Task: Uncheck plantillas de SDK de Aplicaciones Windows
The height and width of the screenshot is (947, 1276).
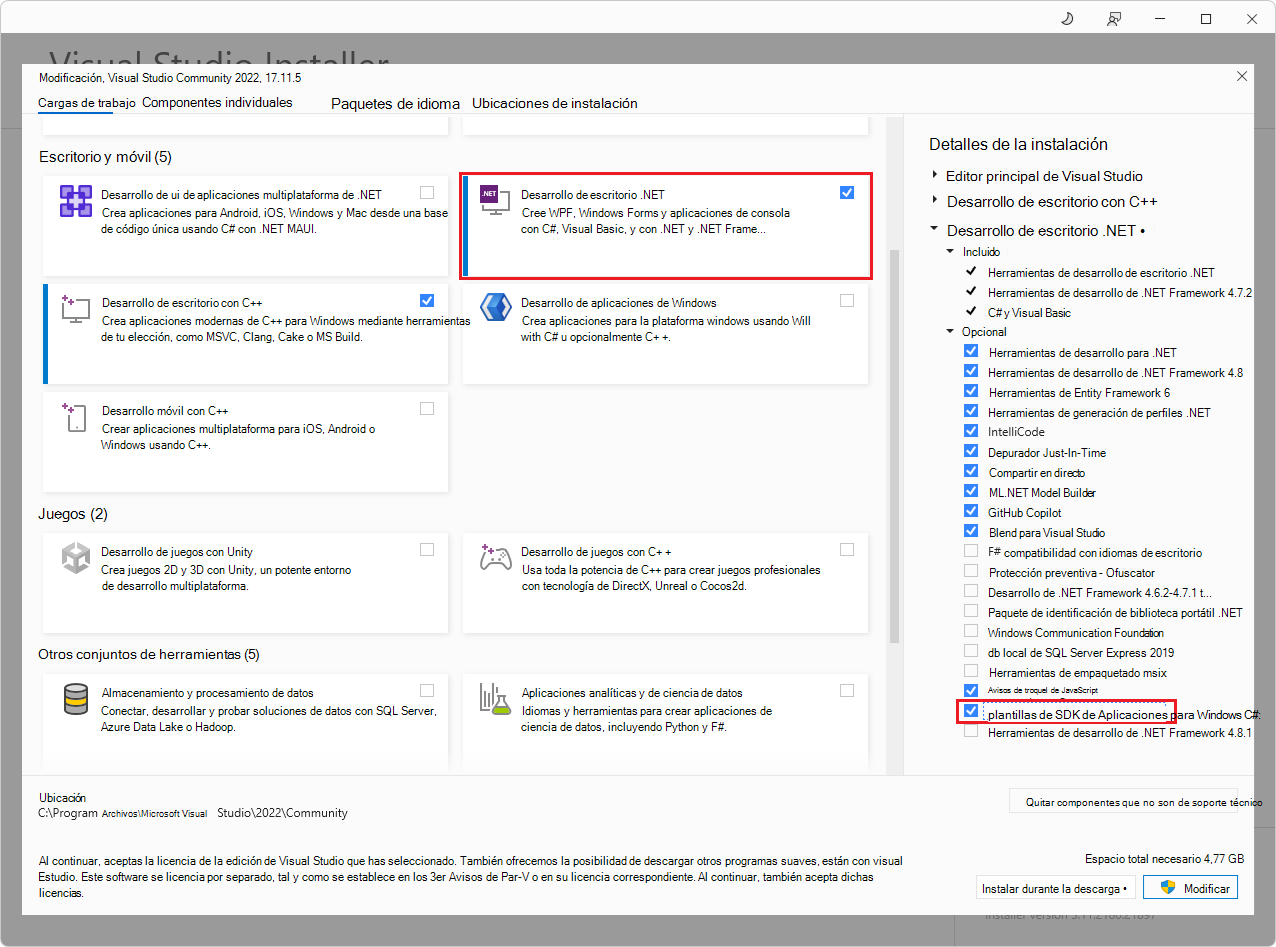Action: coord(971,711)
